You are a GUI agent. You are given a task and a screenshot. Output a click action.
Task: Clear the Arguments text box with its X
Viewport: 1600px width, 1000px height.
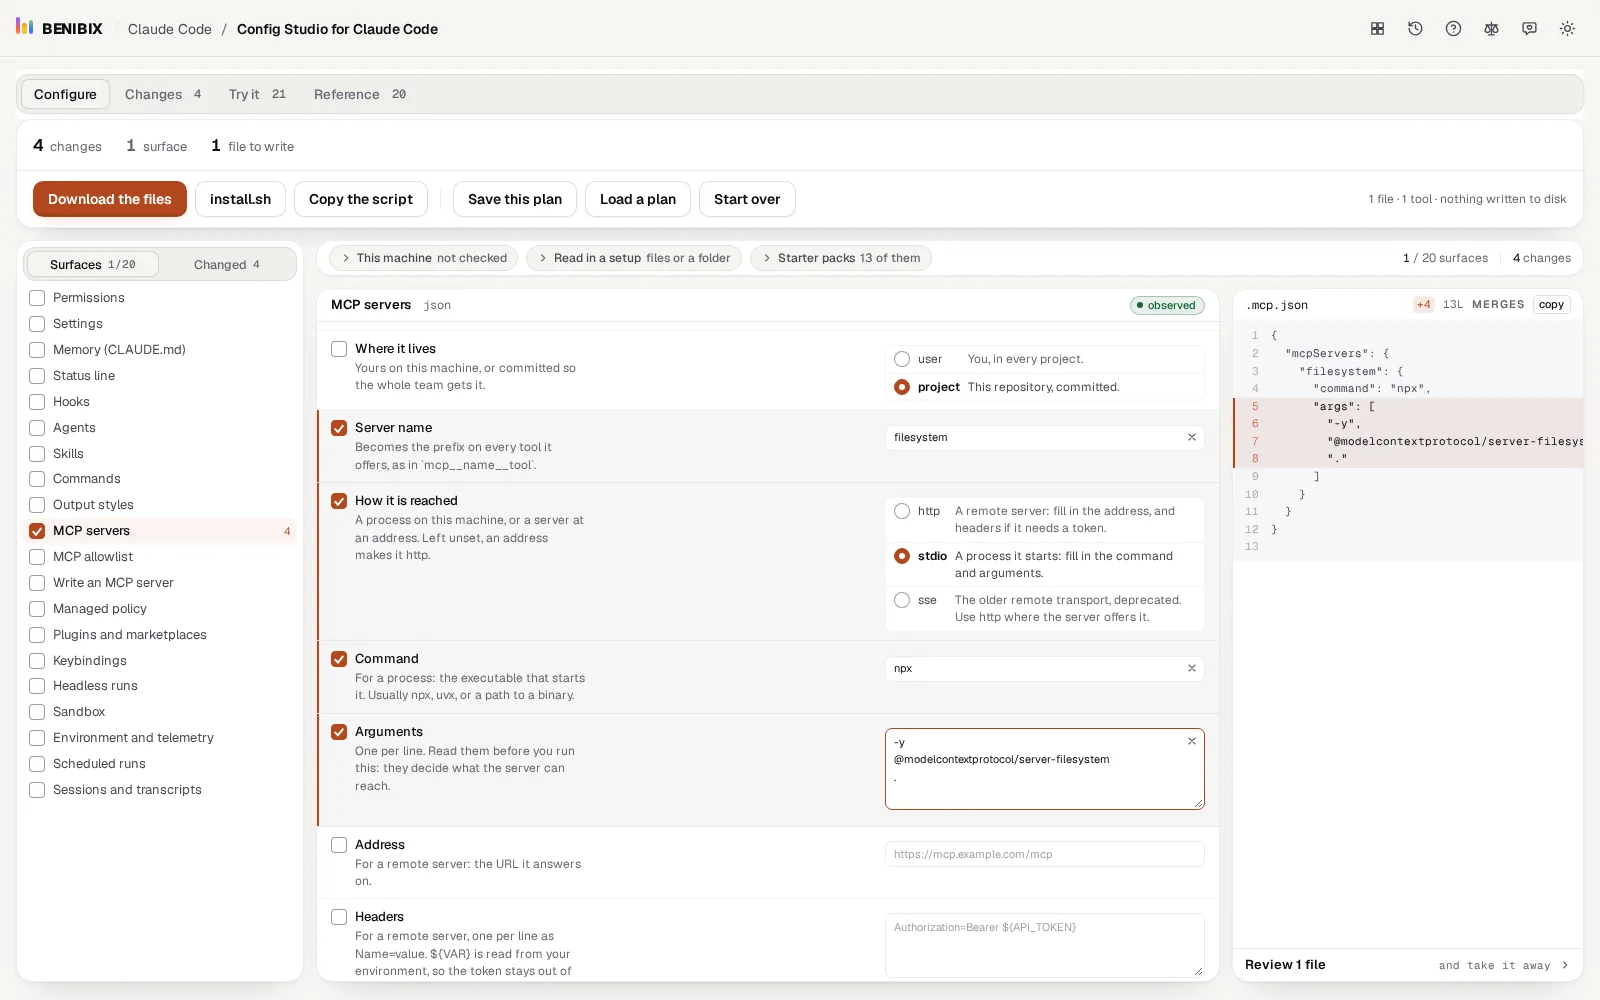tap(1191, 741)
